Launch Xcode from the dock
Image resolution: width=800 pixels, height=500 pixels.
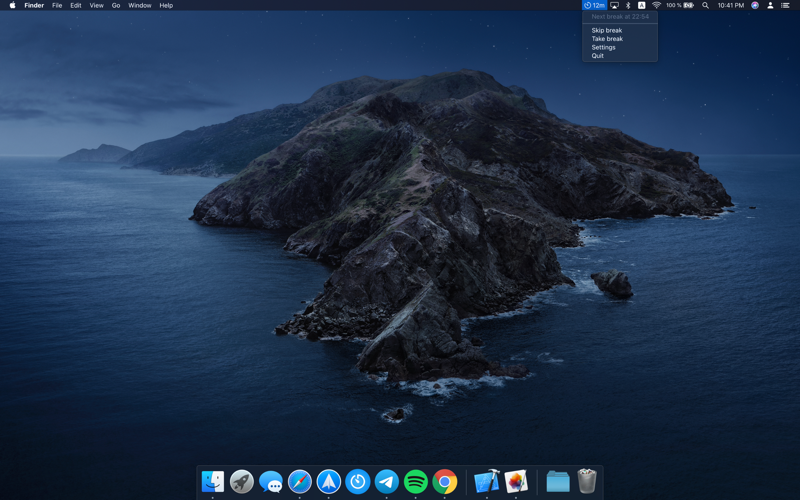[x=486, y=482]
